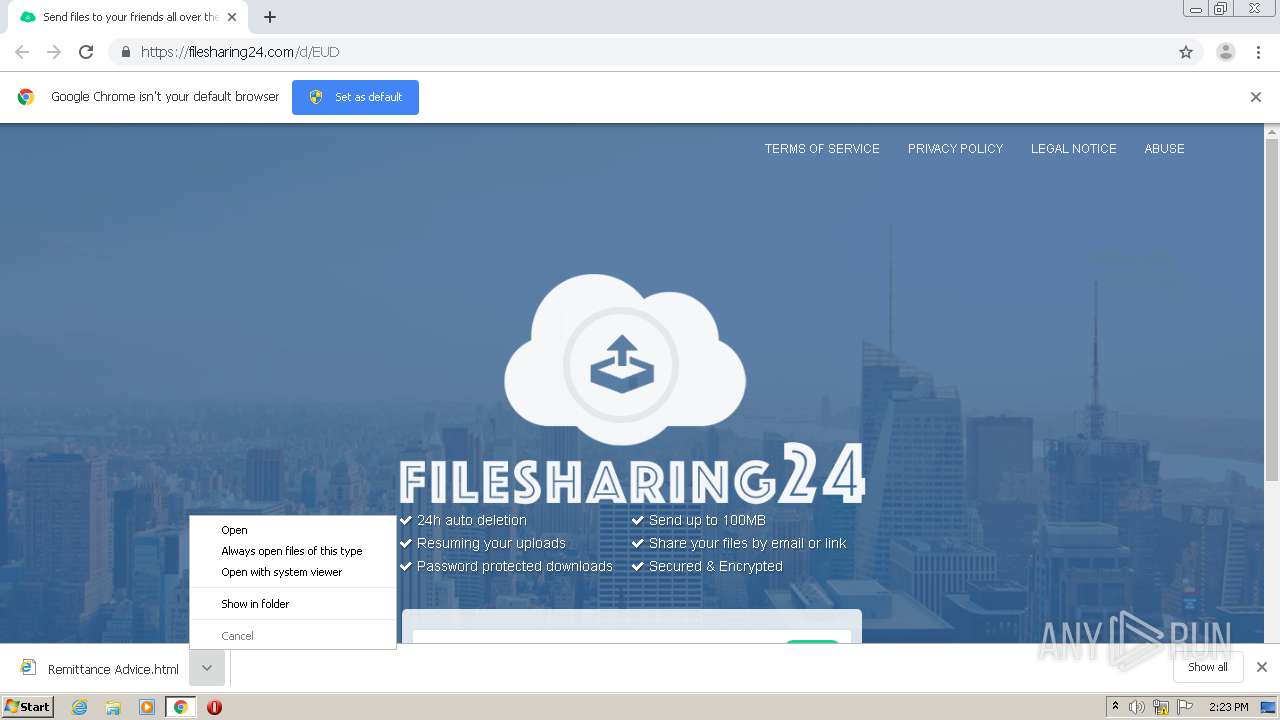Open Chrome's three-dot menu
The image size is (1280, 720).
click(1258, 52)
